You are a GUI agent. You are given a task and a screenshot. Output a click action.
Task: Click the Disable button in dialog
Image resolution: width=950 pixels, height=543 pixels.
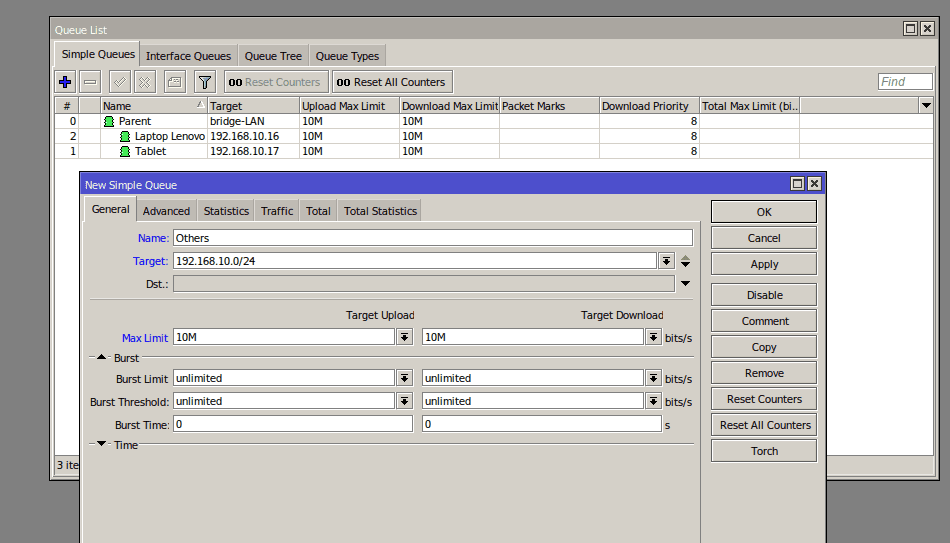coord(763,295)
